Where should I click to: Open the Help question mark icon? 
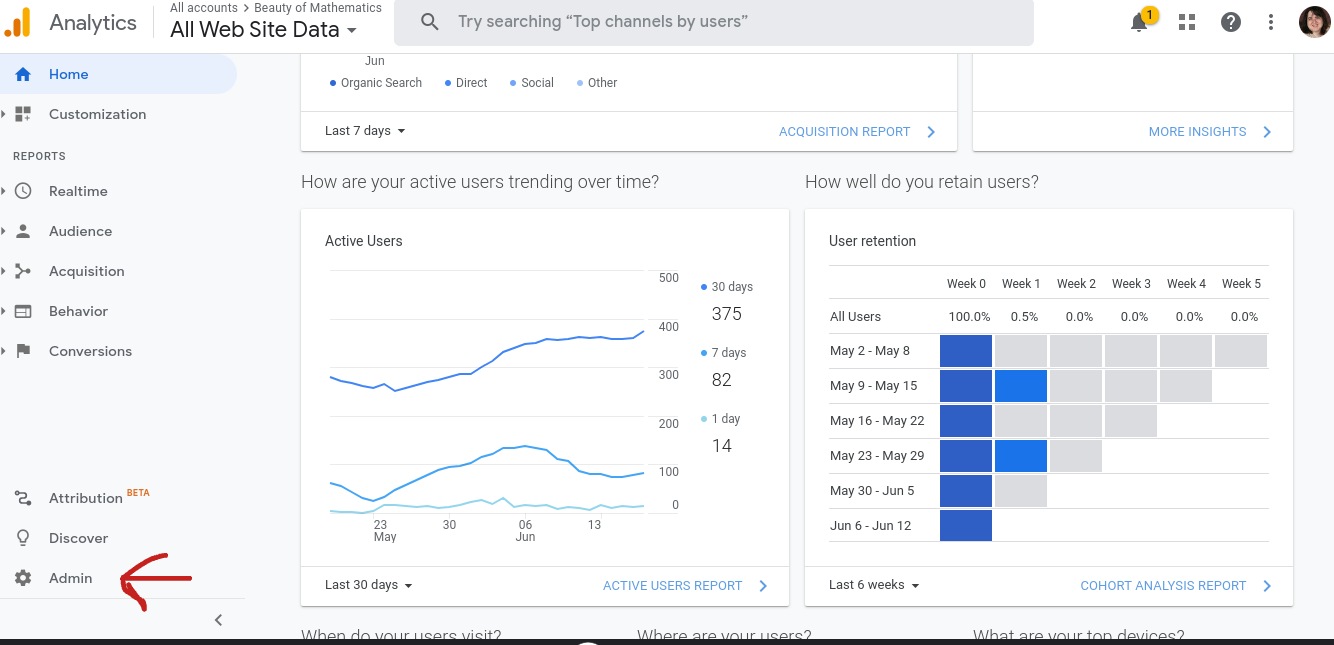click(1231, 22)
